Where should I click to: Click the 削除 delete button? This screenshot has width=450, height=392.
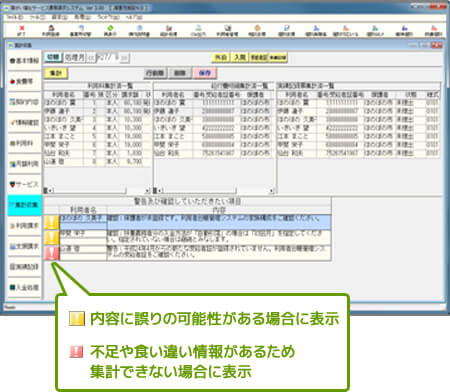[x=180, y=73]
